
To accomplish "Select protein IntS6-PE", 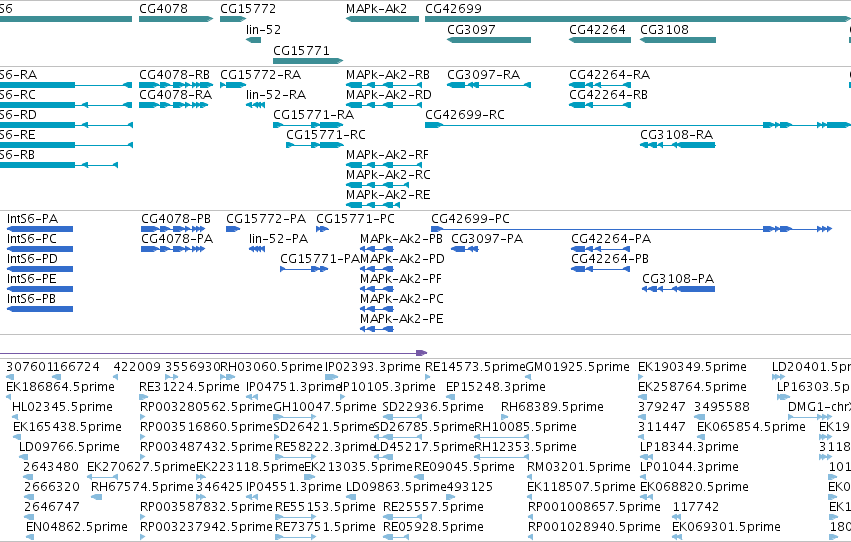I will point(40,289).
